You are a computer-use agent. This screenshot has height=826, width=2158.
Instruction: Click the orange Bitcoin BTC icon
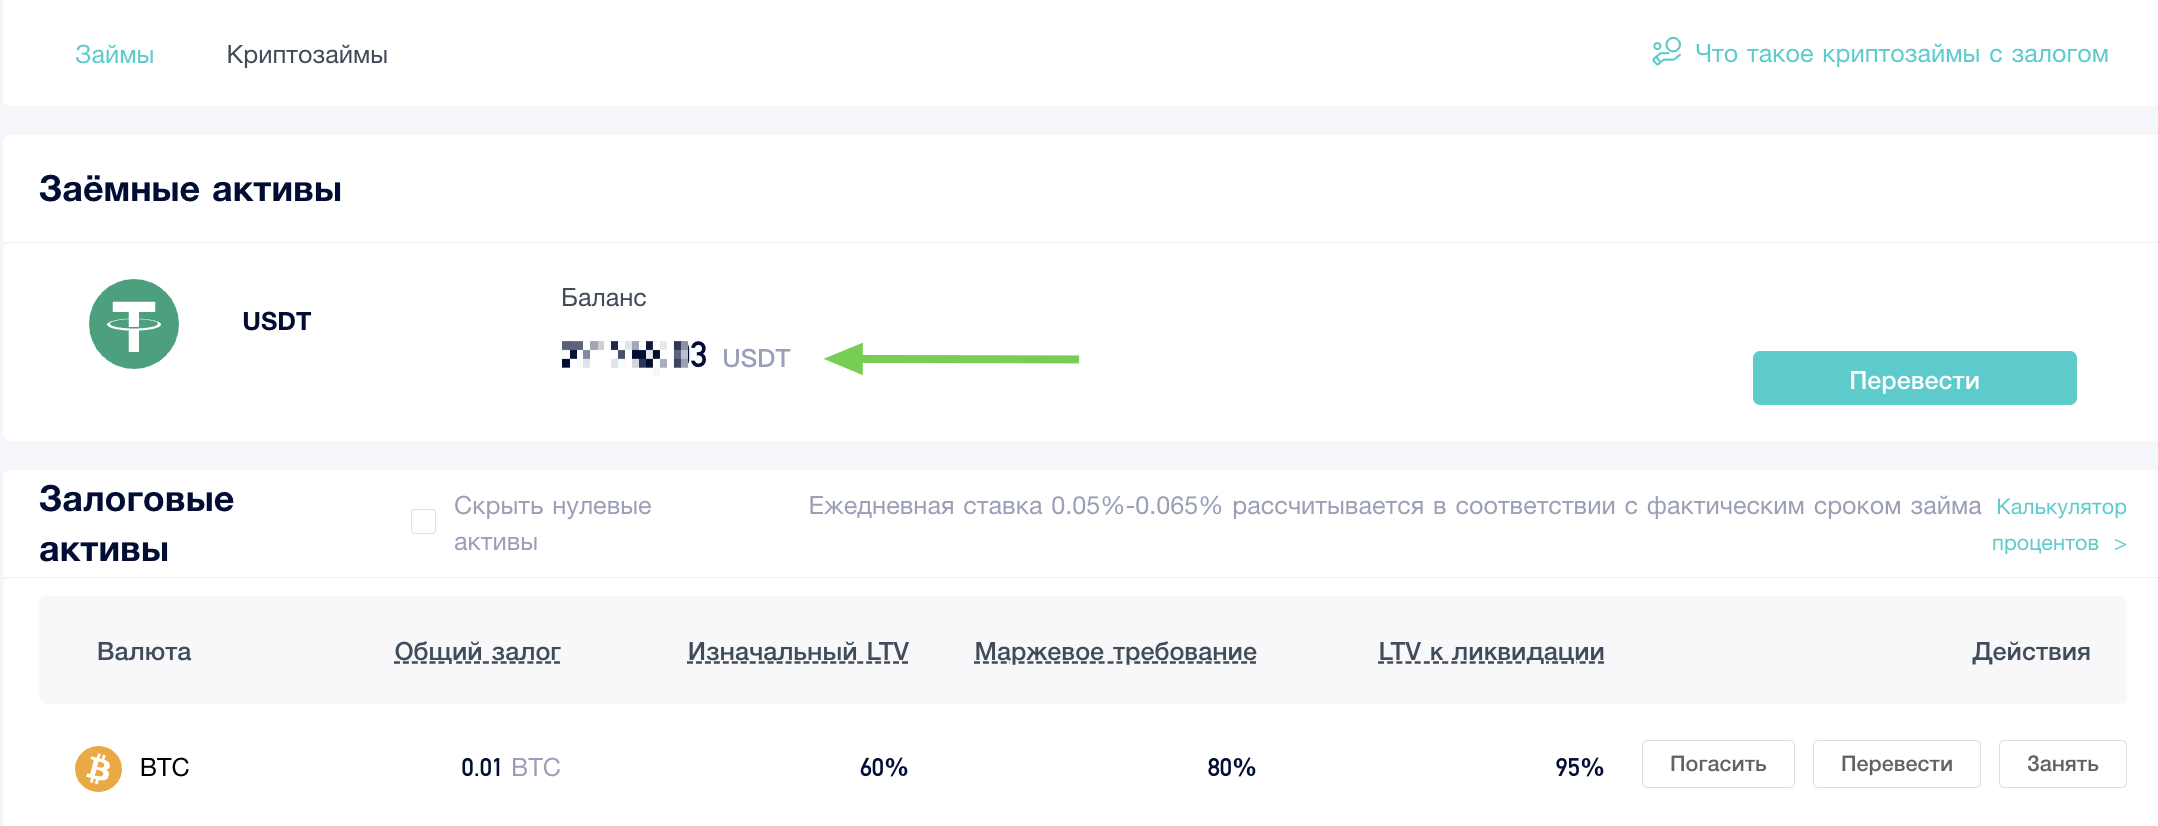click(x=98, y=768)
